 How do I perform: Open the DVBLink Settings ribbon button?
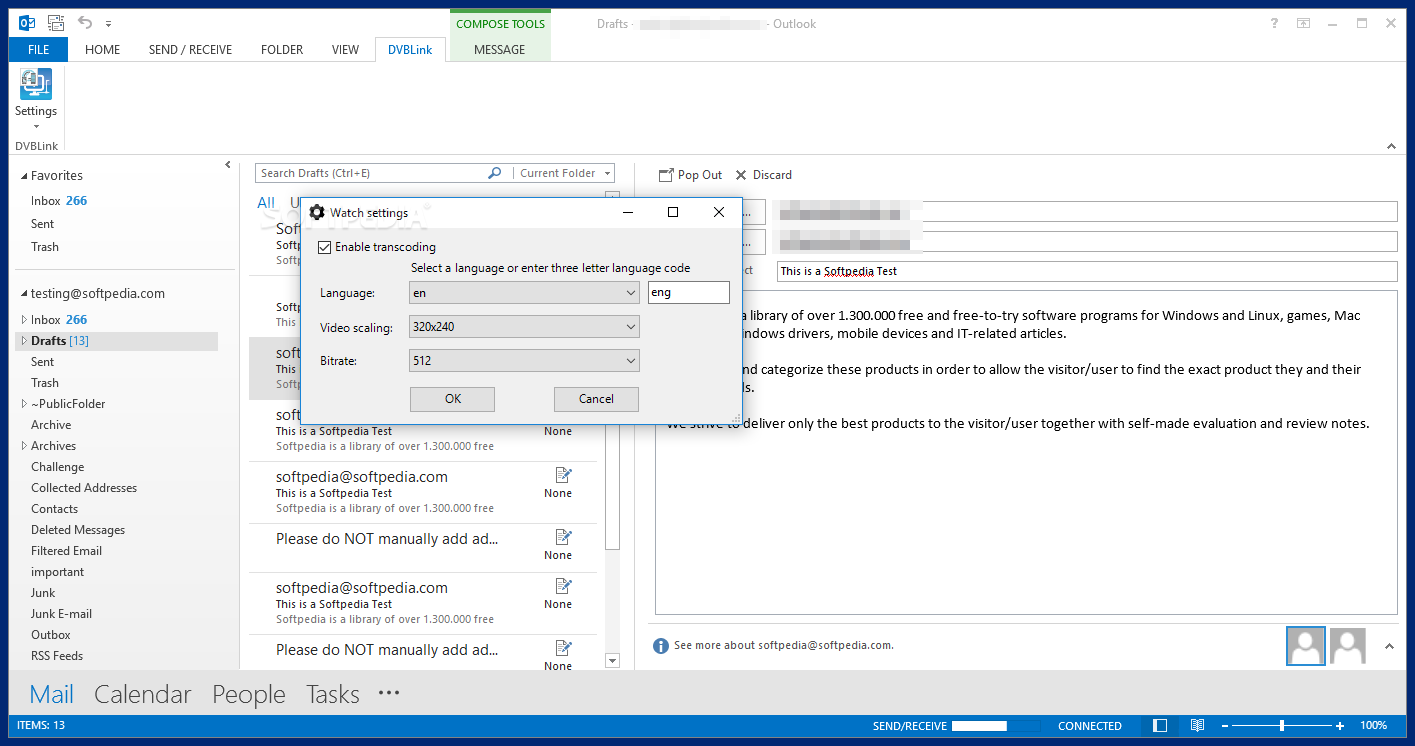coord(36,99)
